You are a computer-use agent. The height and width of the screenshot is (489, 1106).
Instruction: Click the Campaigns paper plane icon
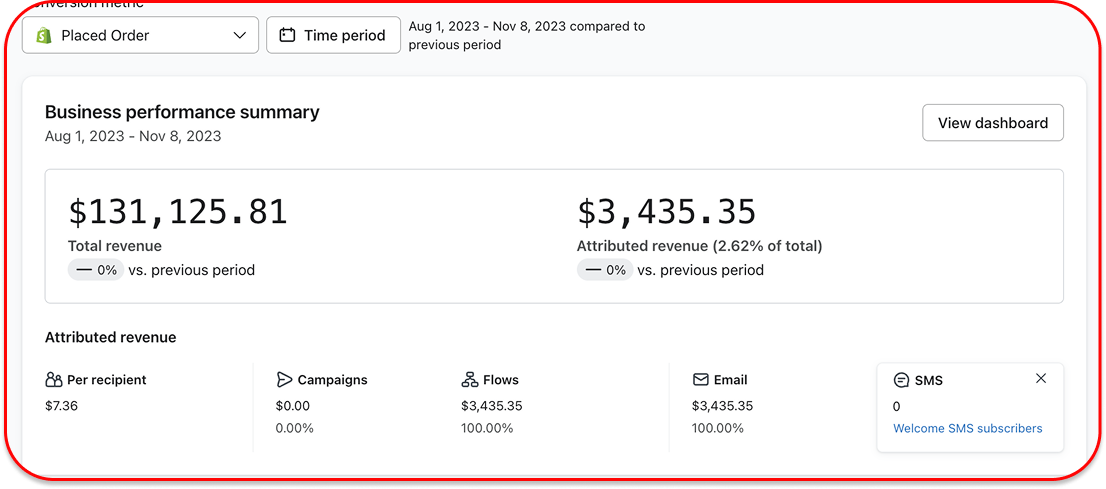coord(284,380)
